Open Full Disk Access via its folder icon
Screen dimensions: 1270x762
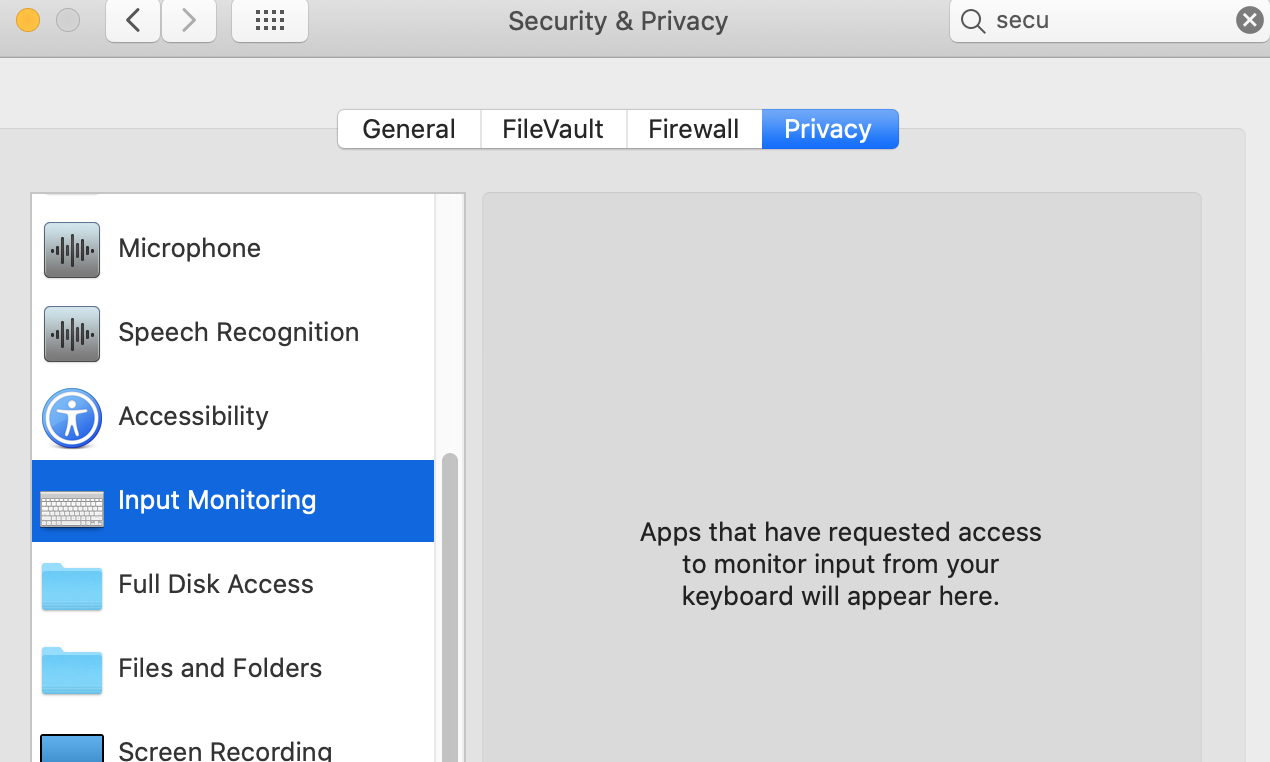coord(71,586)
